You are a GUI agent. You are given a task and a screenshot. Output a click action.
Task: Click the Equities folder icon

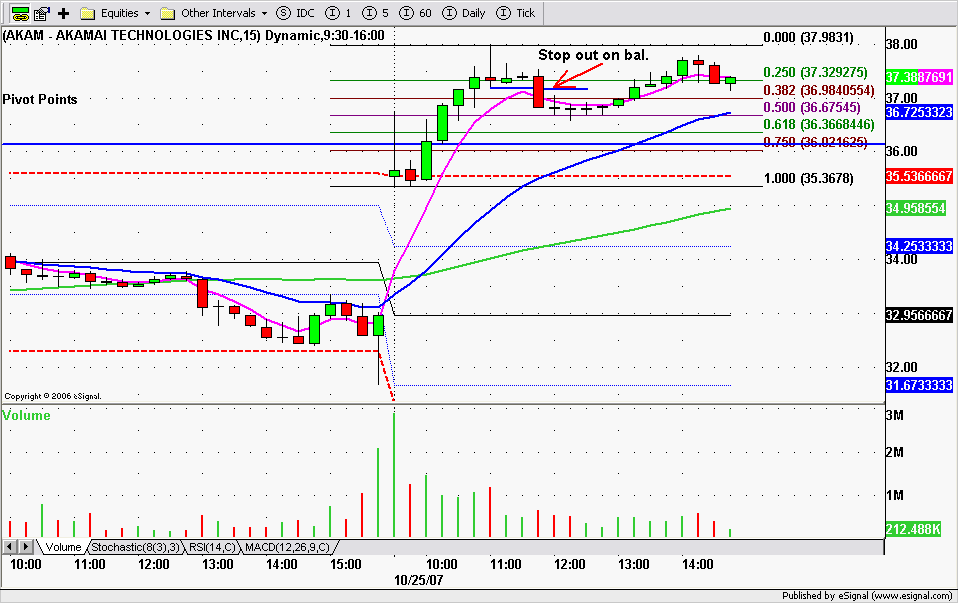tap(87, 13)
